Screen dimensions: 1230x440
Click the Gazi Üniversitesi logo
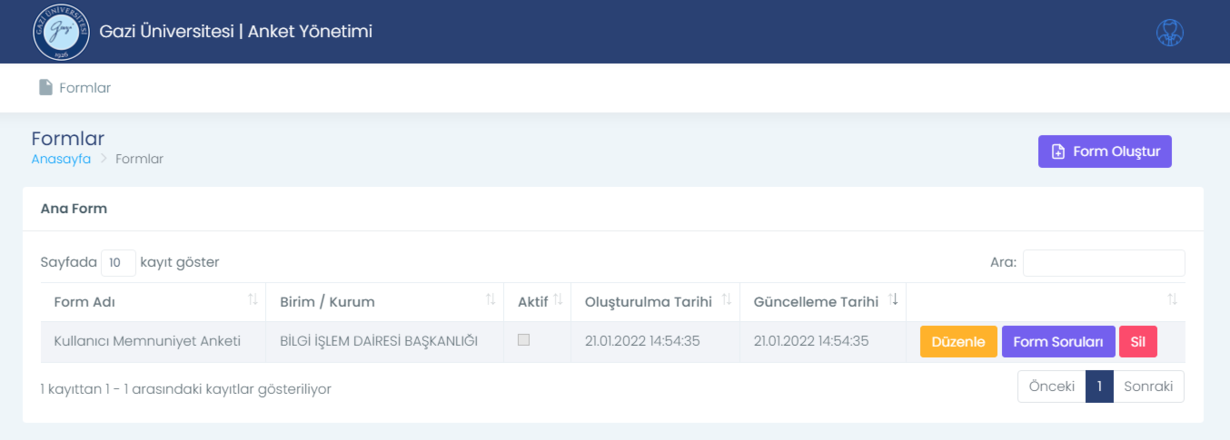click(59, 32)
